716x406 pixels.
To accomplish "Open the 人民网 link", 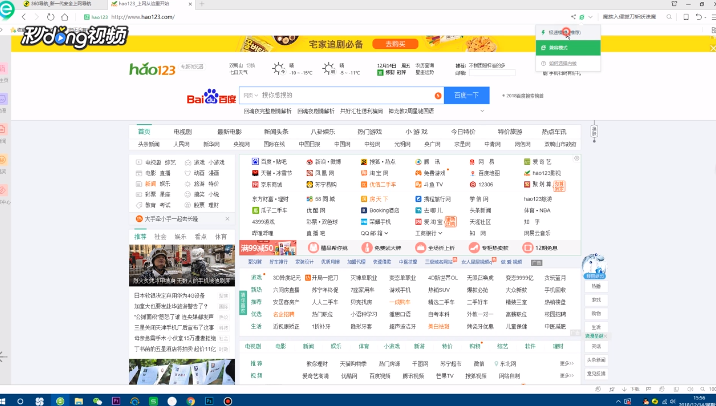I will (x=181, y=144).
